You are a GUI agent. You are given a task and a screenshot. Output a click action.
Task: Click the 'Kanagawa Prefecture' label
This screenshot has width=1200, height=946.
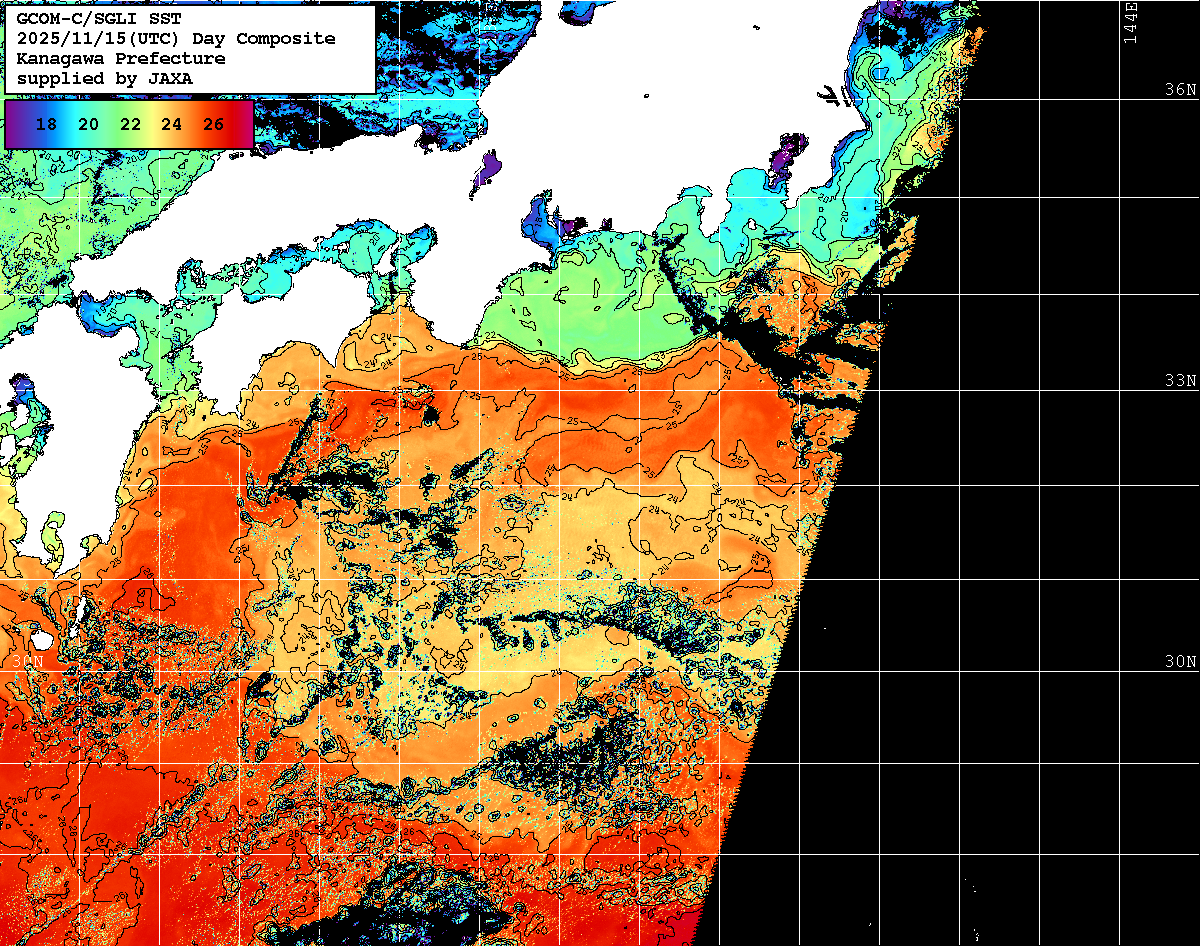(x=120, y=59)
